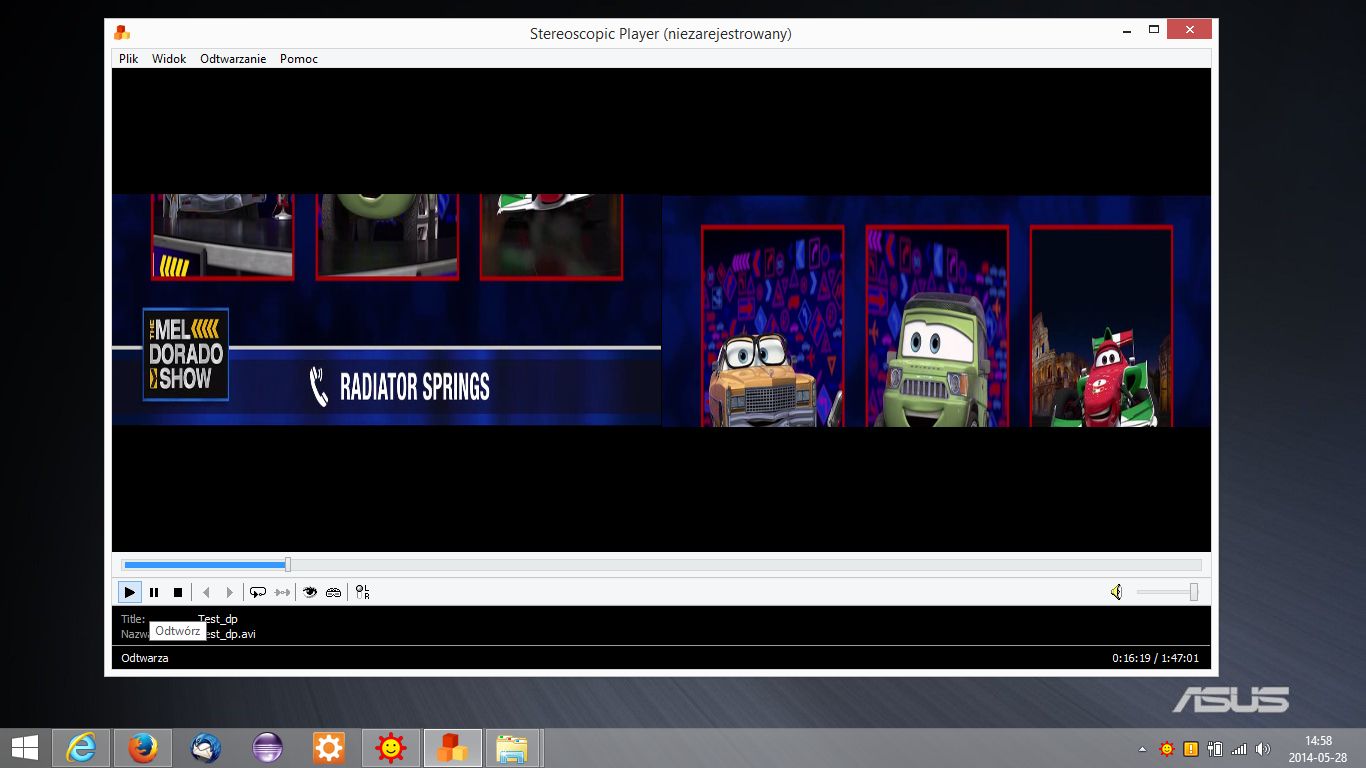Open the Widok menu
Screen dimensions: 1366x768
tap(169, 59)
